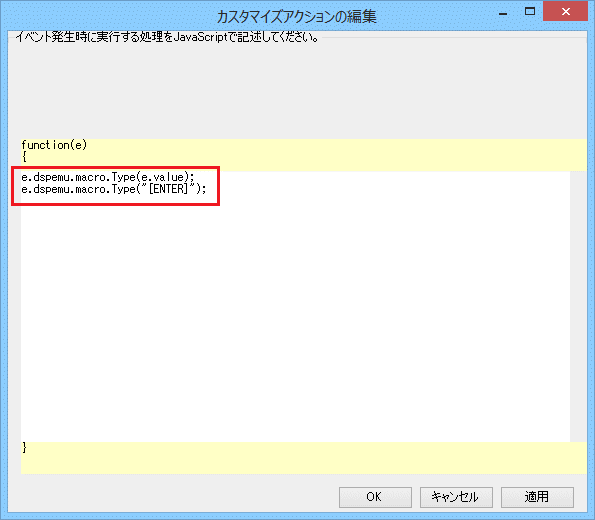Click the window title カスタマイズアクションの編集
The image size is (595, 520).
(296, 17)
